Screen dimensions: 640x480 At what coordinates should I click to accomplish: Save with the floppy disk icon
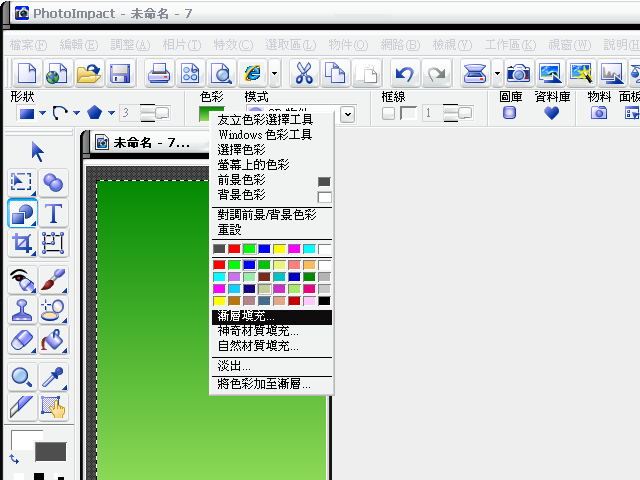pyautogui.click(x=120, y=73)
